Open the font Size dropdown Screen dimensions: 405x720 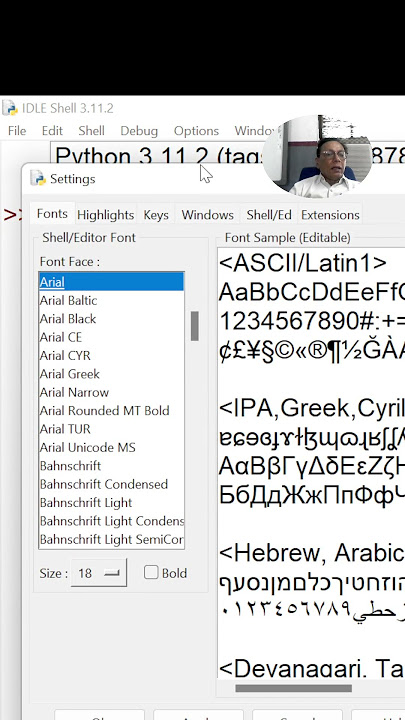(99, 573)
